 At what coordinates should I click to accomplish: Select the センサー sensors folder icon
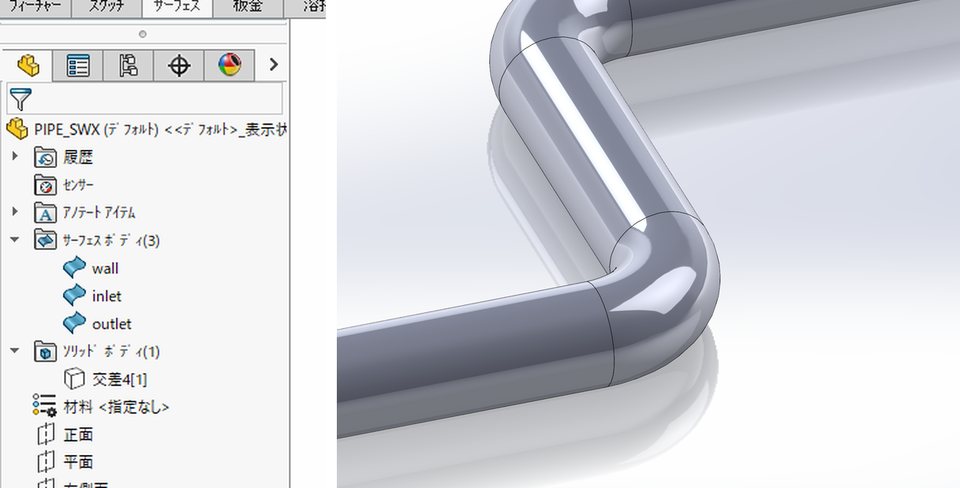click(x=45, y=185)
